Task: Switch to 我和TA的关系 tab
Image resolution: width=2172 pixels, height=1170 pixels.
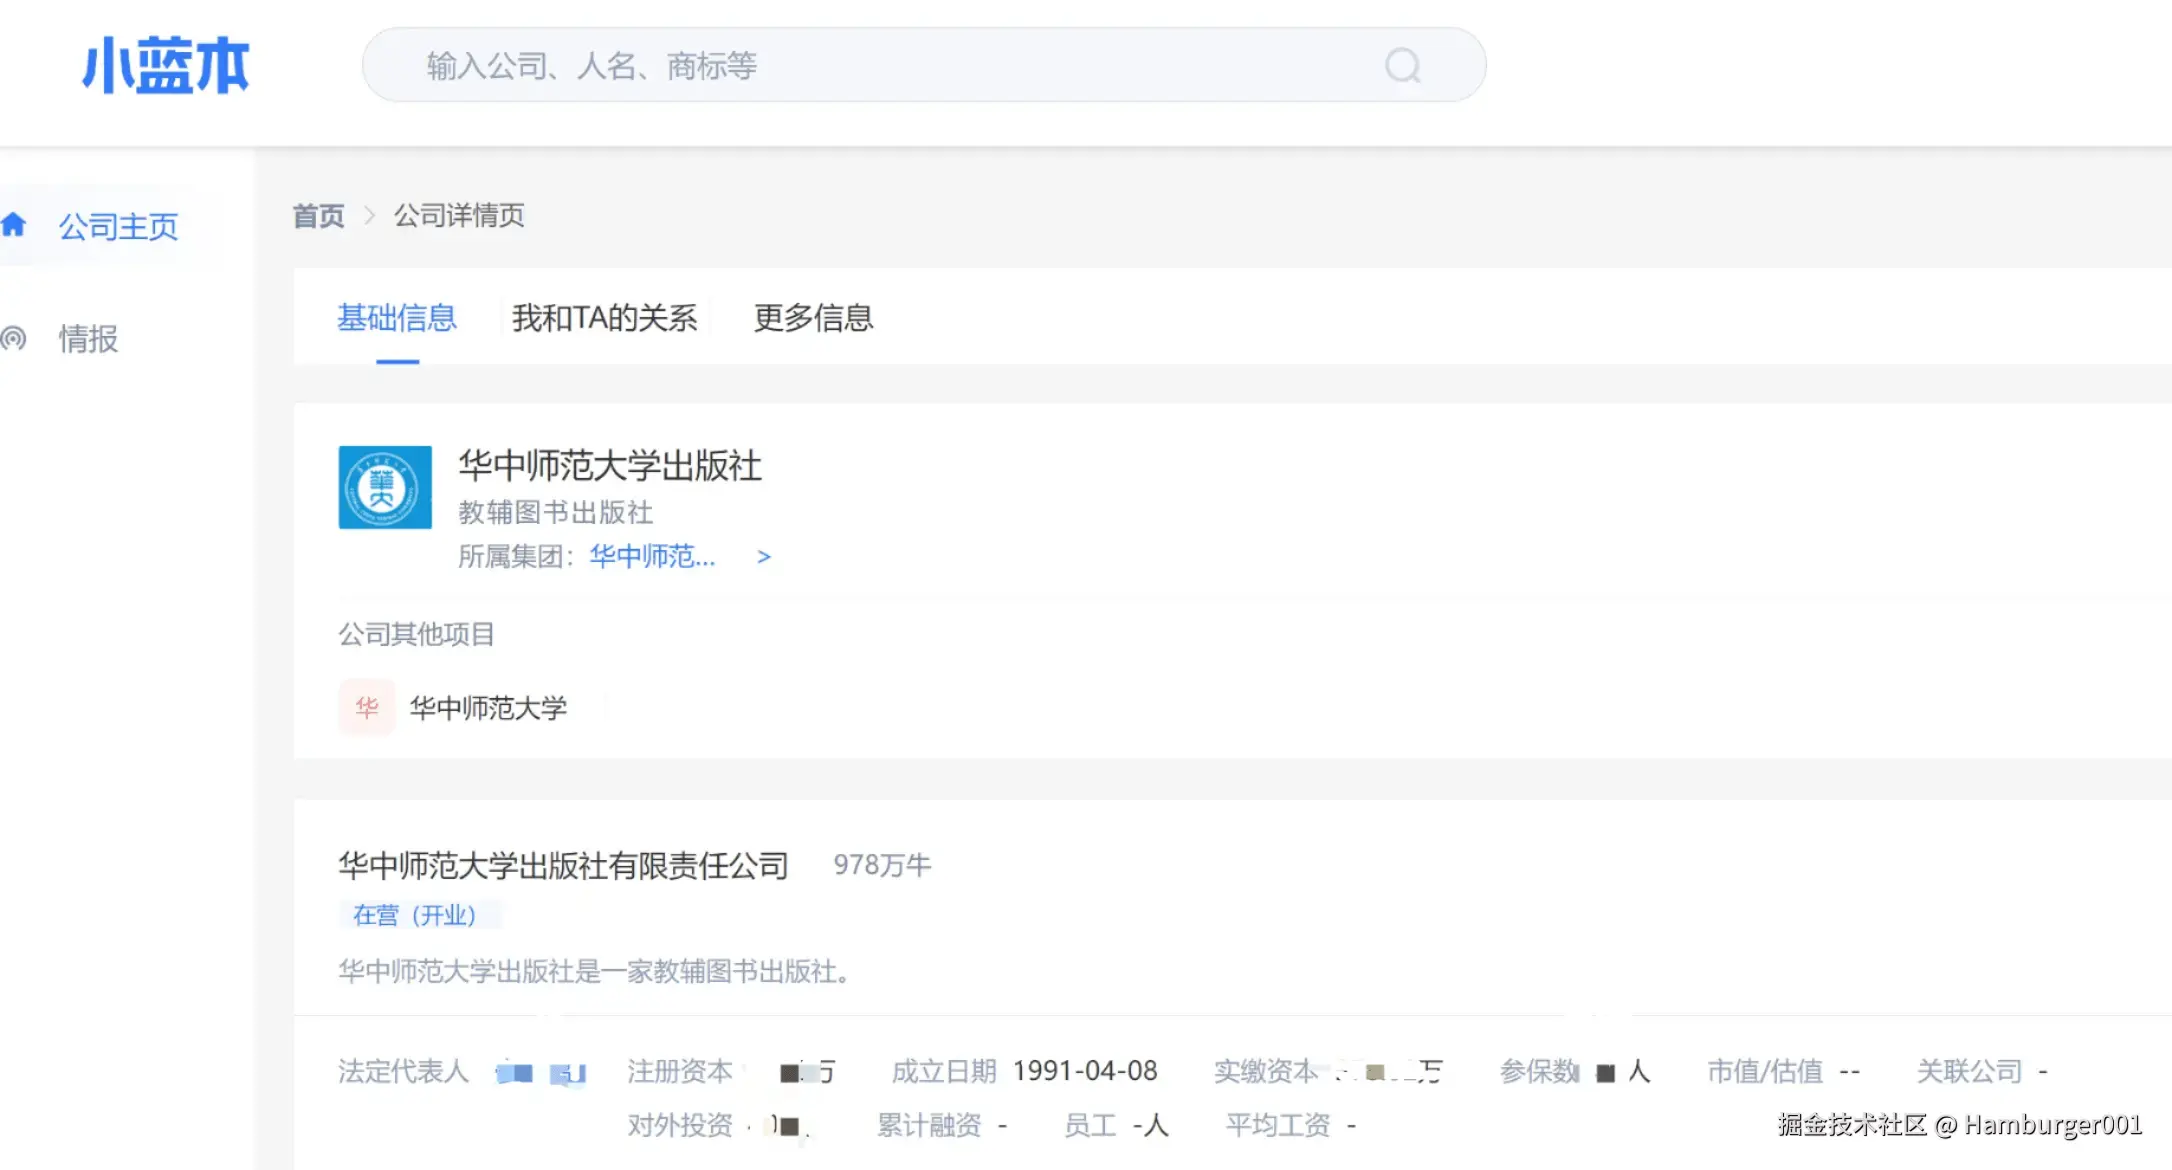Action: [604, 318]
